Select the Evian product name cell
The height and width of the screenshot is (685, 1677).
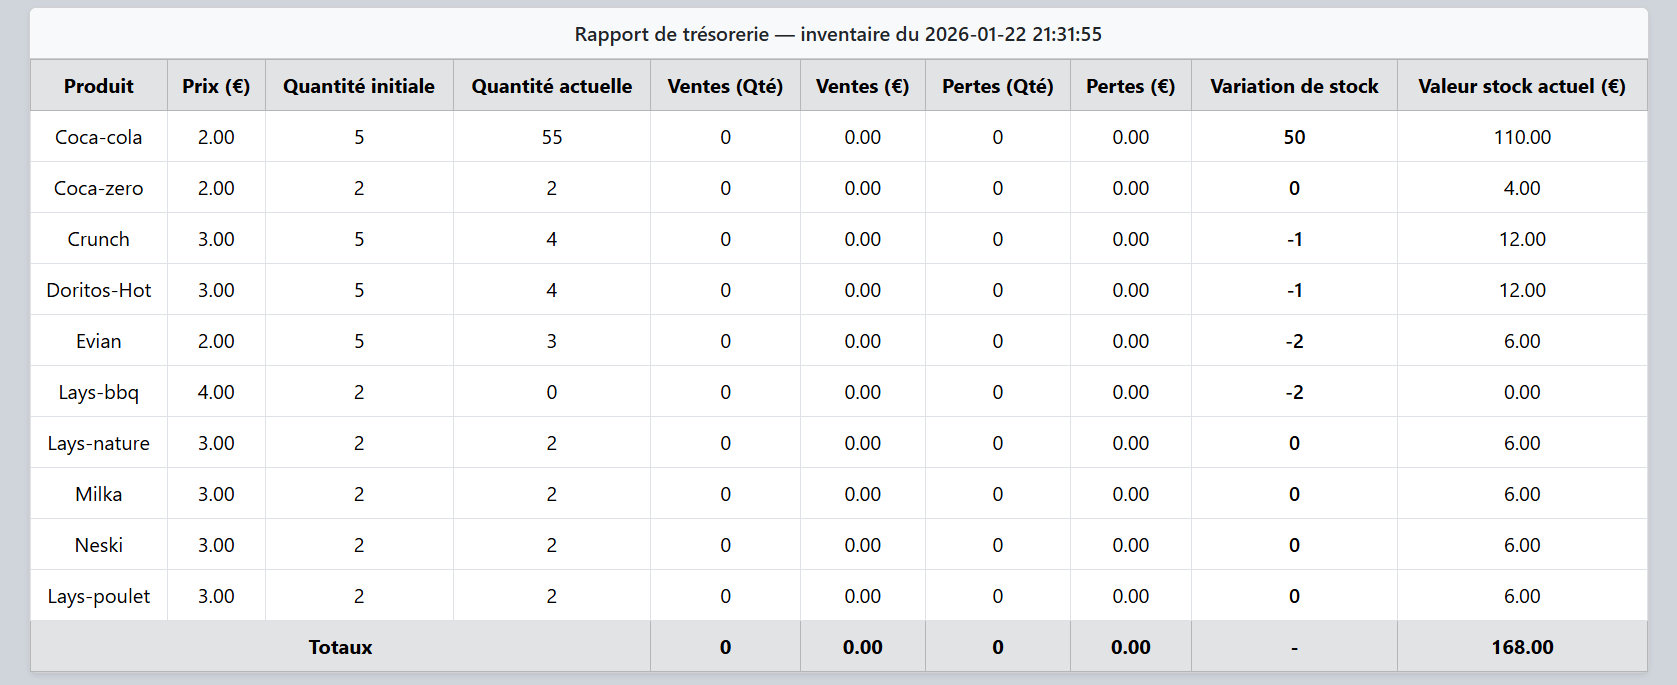coord(98,341)
